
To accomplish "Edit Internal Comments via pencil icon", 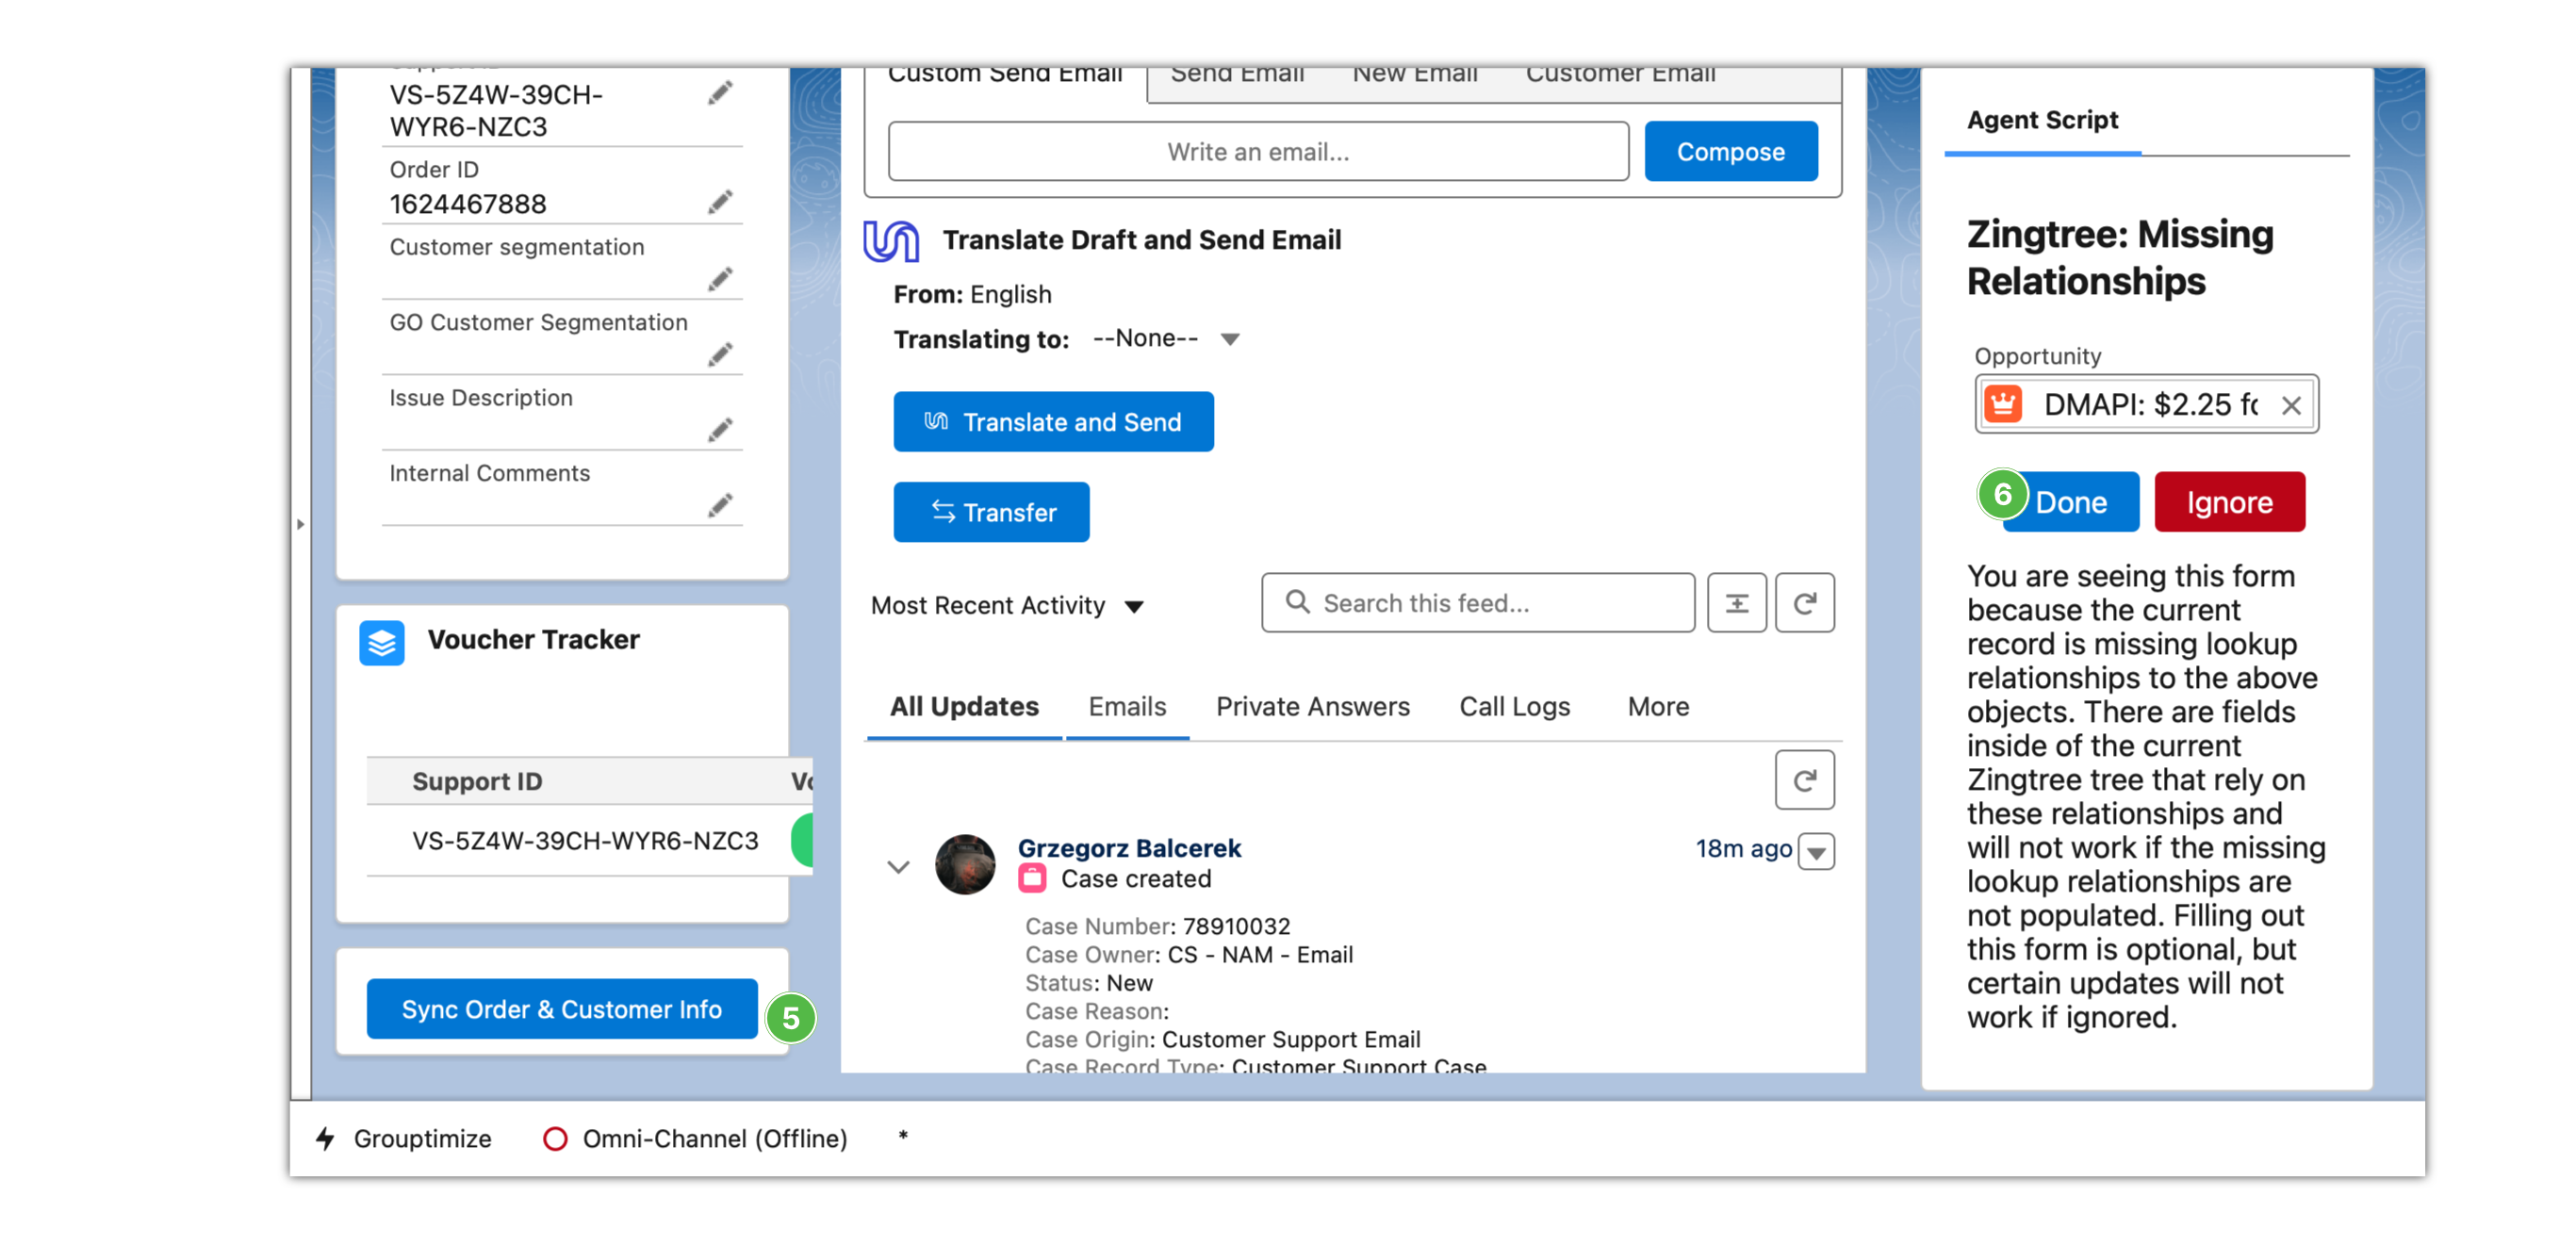I will tap(720, 505).
